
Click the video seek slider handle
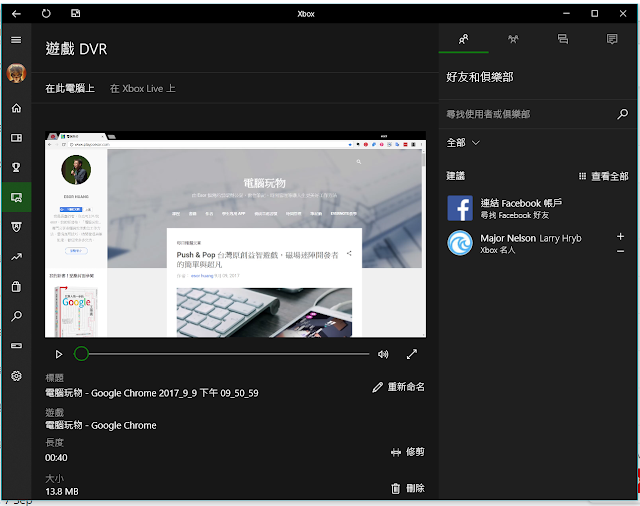tap(81, 354)
